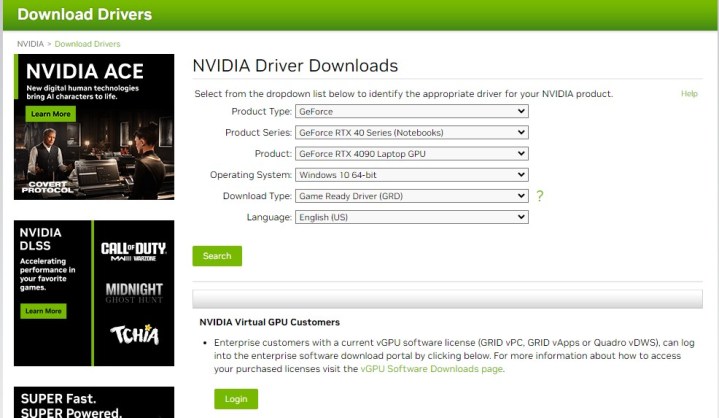Open the Product Type dropdown
719x418 pixels.
click(411, 111)
